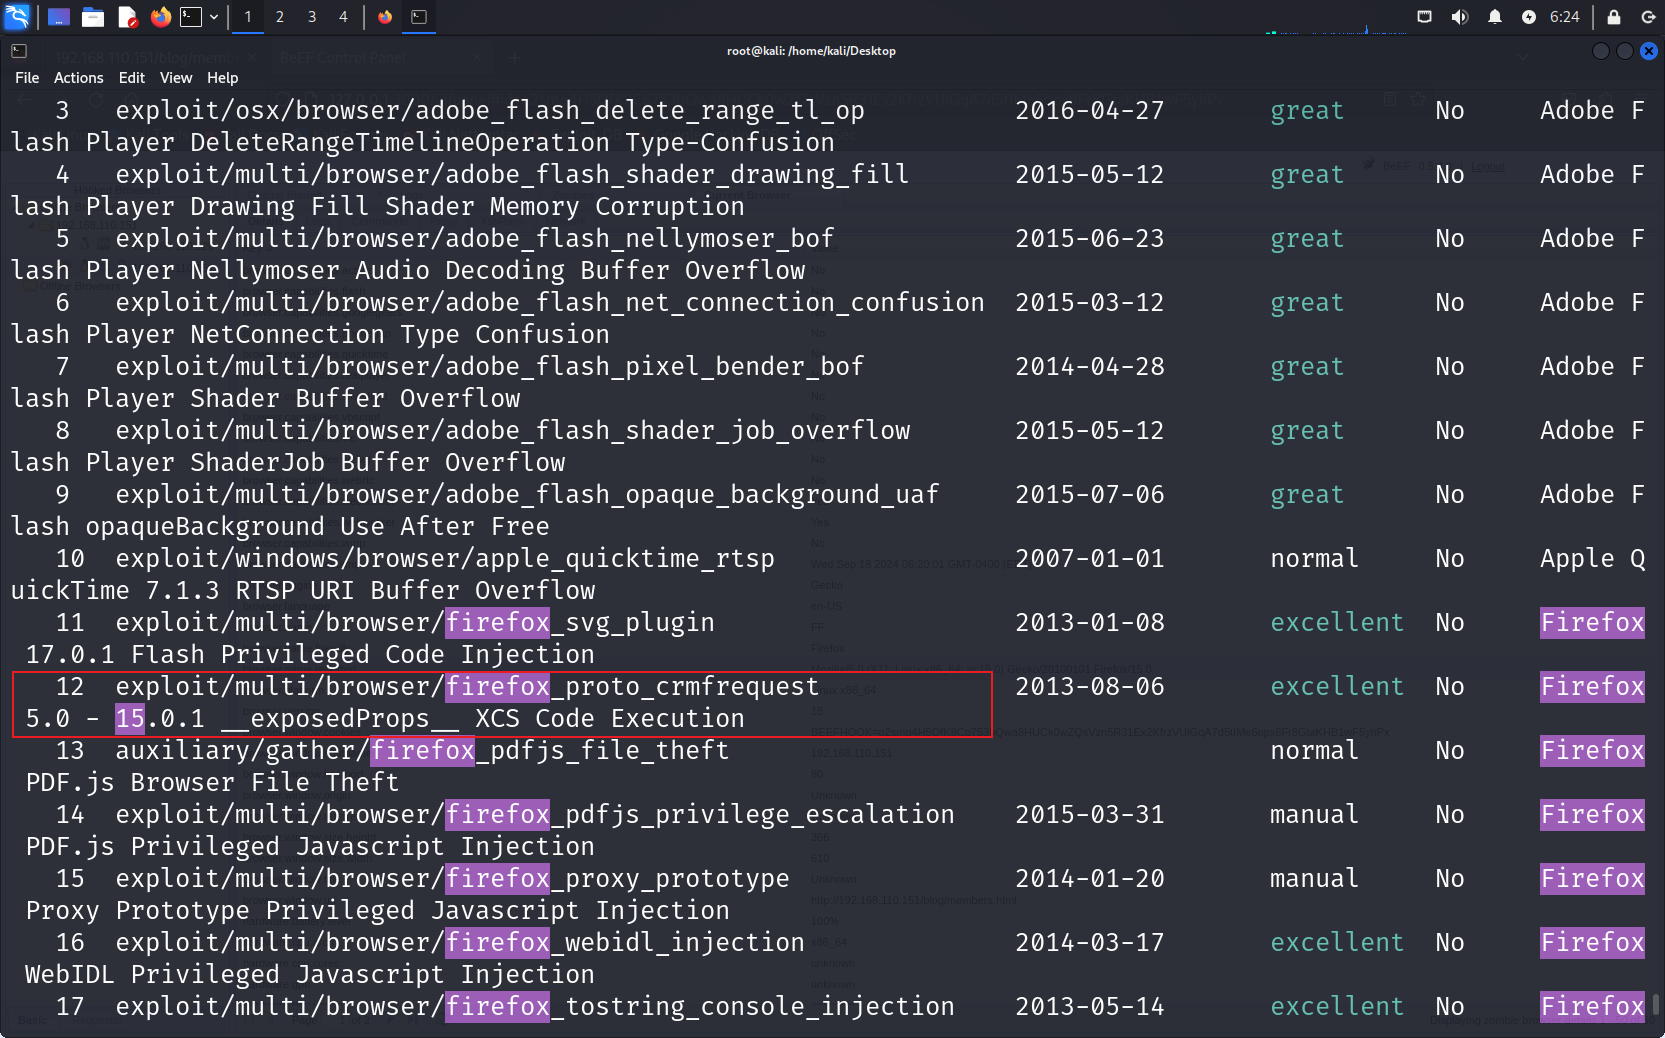Click 'normal' rank in apple_quicktime_rtsp row
Screen dimensions: 1665x1038
click(x=1314, y=558)
